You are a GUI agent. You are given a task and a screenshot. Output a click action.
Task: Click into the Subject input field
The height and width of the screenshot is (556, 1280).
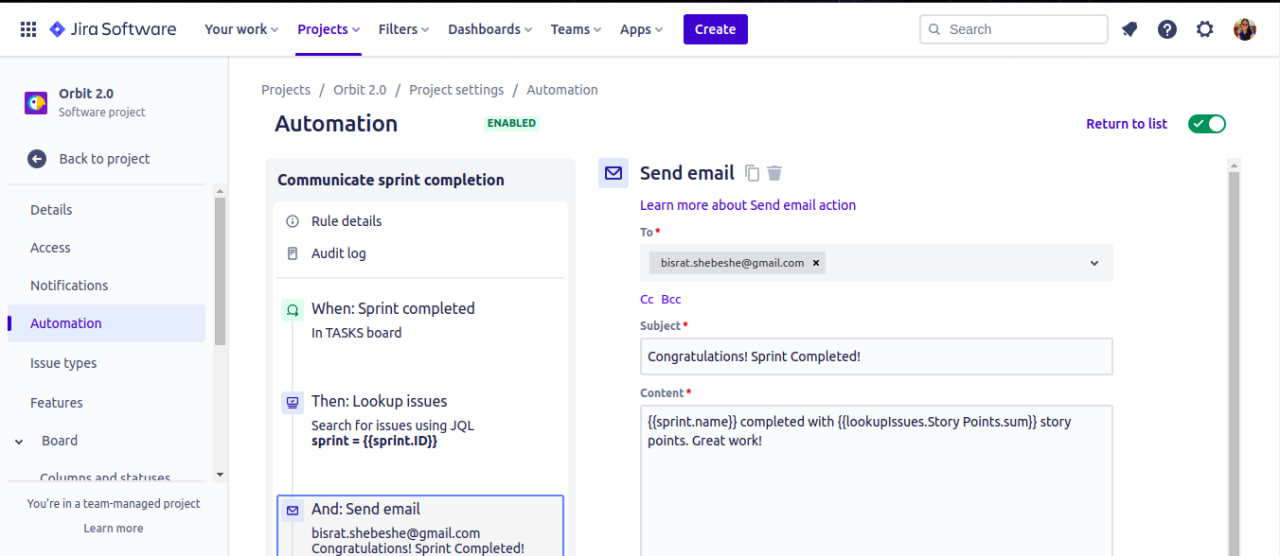(876, 356)
